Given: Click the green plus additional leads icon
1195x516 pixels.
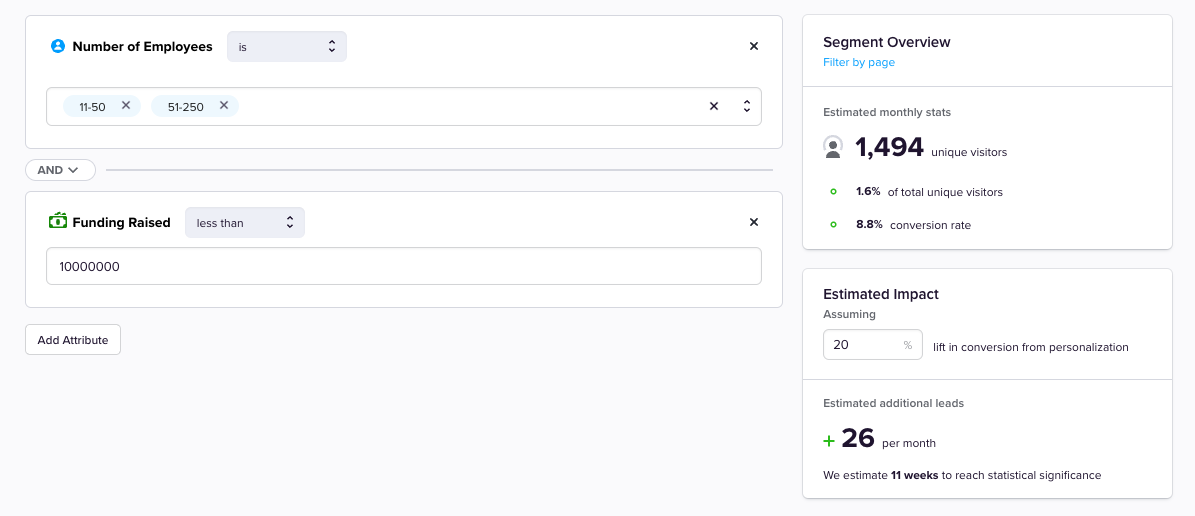Looking at the screenshot, I should coord(828,440).
